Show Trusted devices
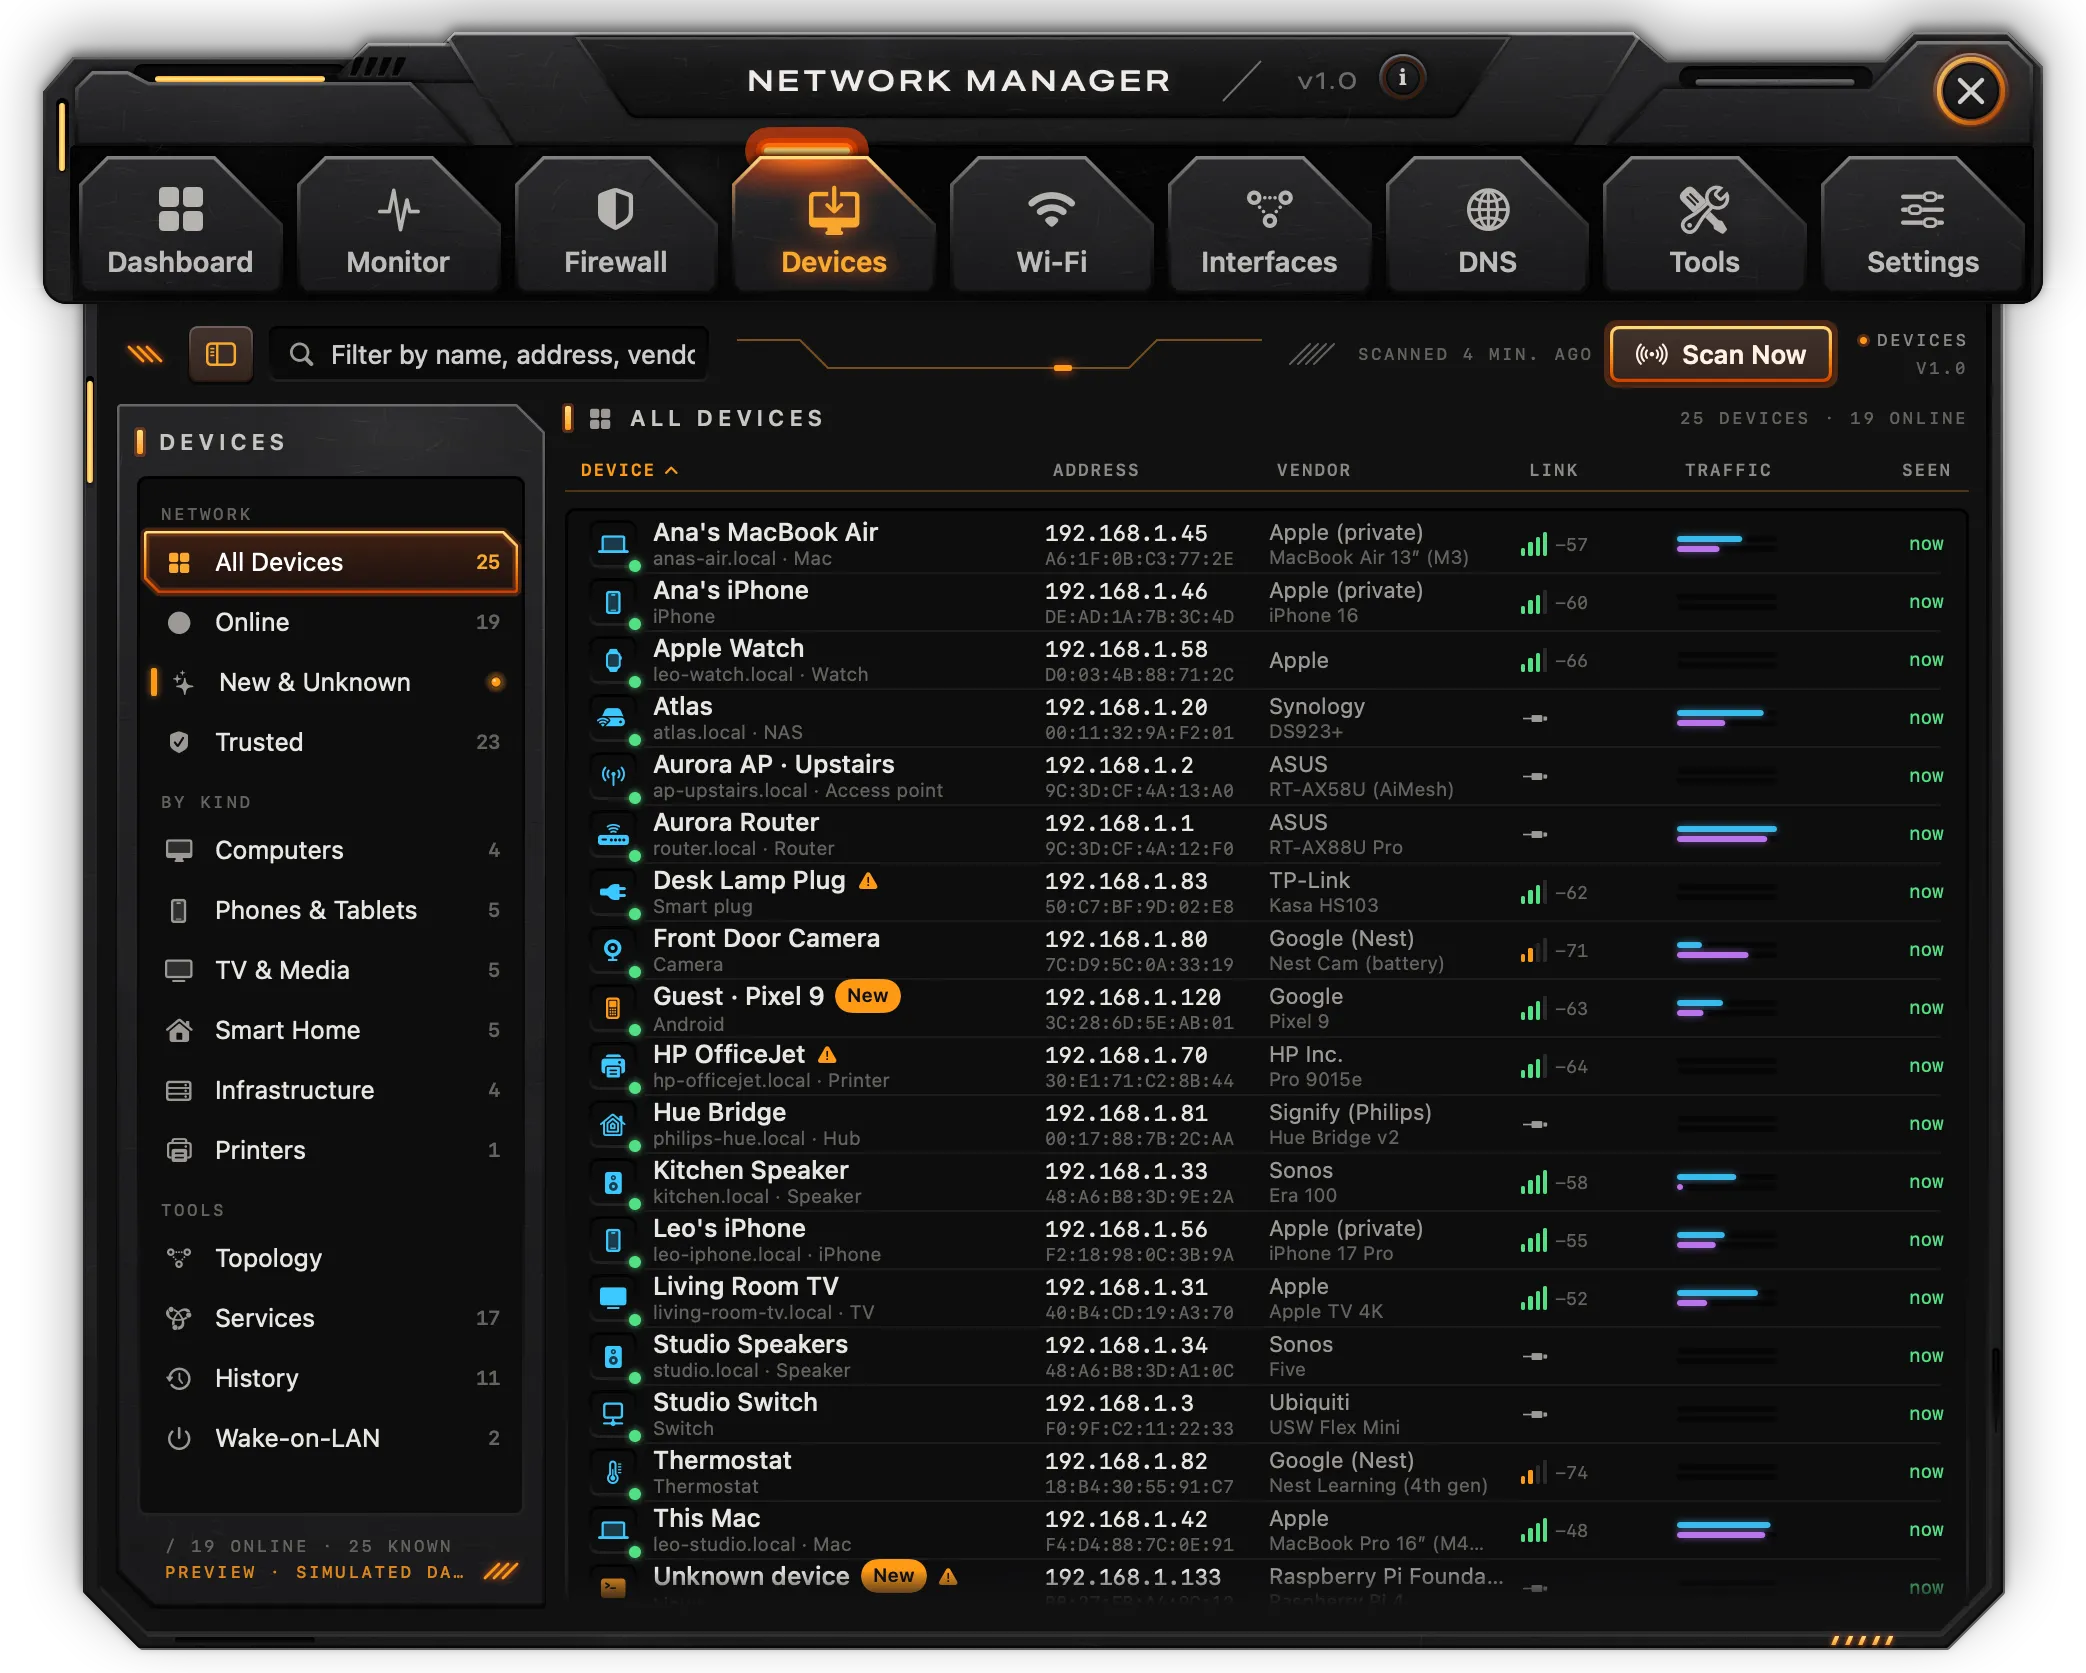 click(331, 742)
